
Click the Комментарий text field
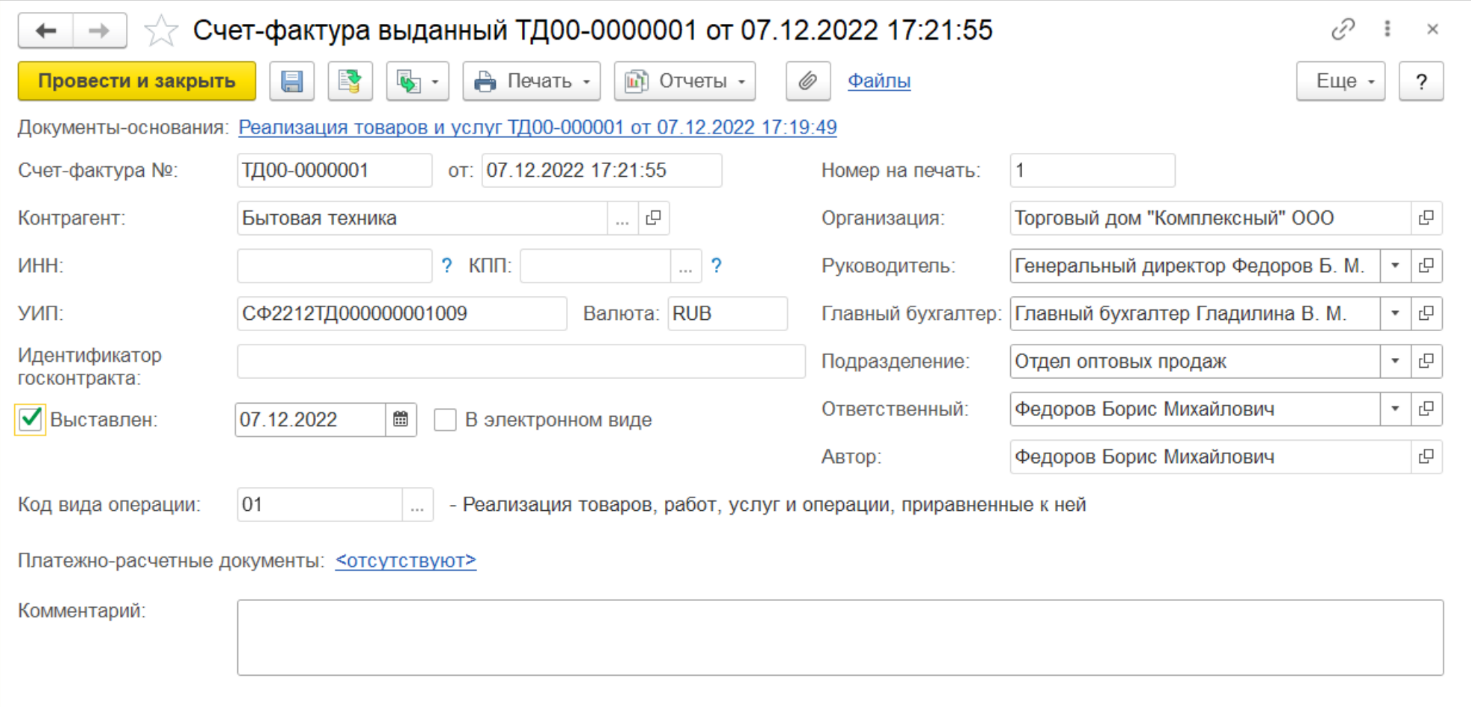(839, 637)
